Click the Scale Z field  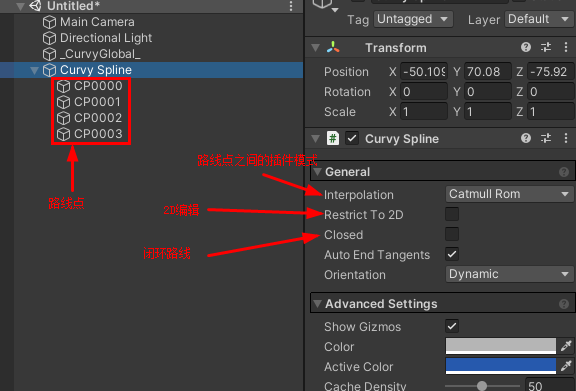551,111
